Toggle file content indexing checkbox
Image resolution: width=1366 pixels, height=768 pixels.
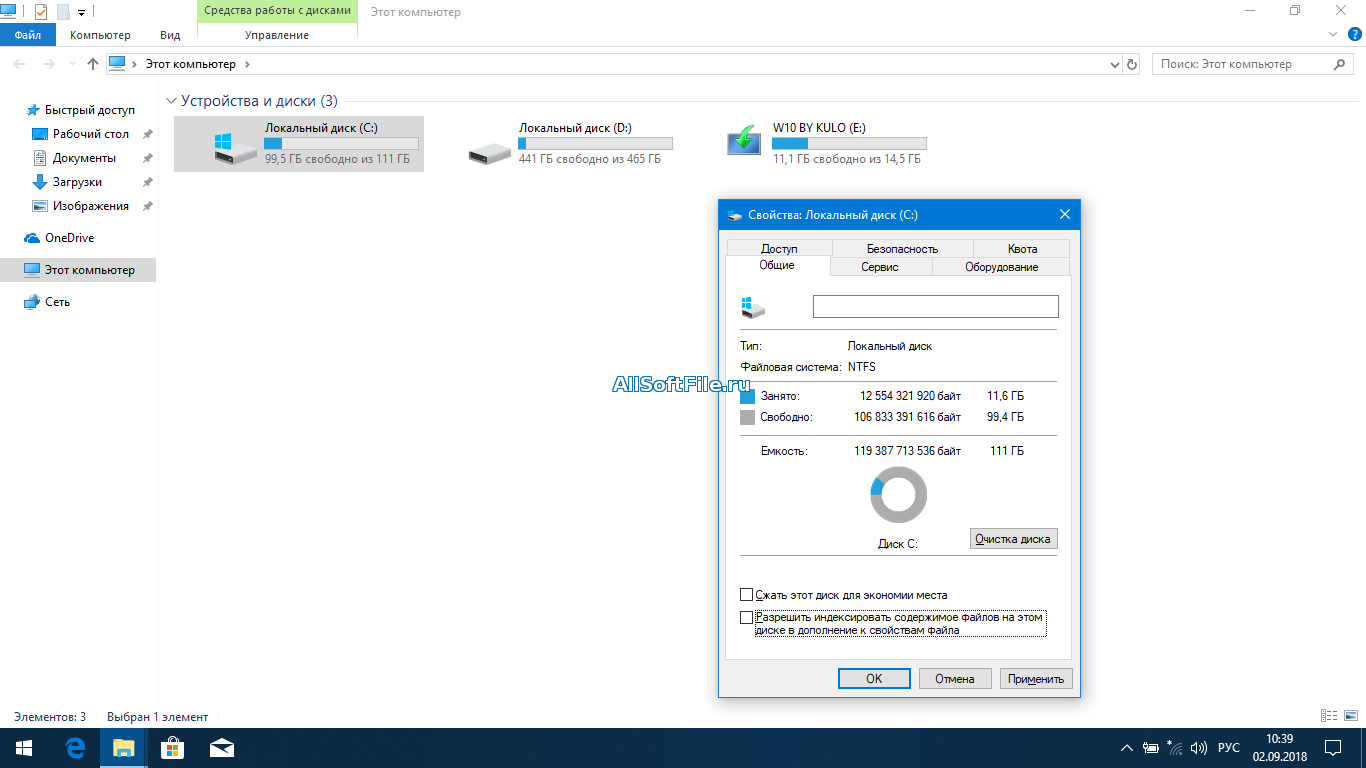click(746, 618)
